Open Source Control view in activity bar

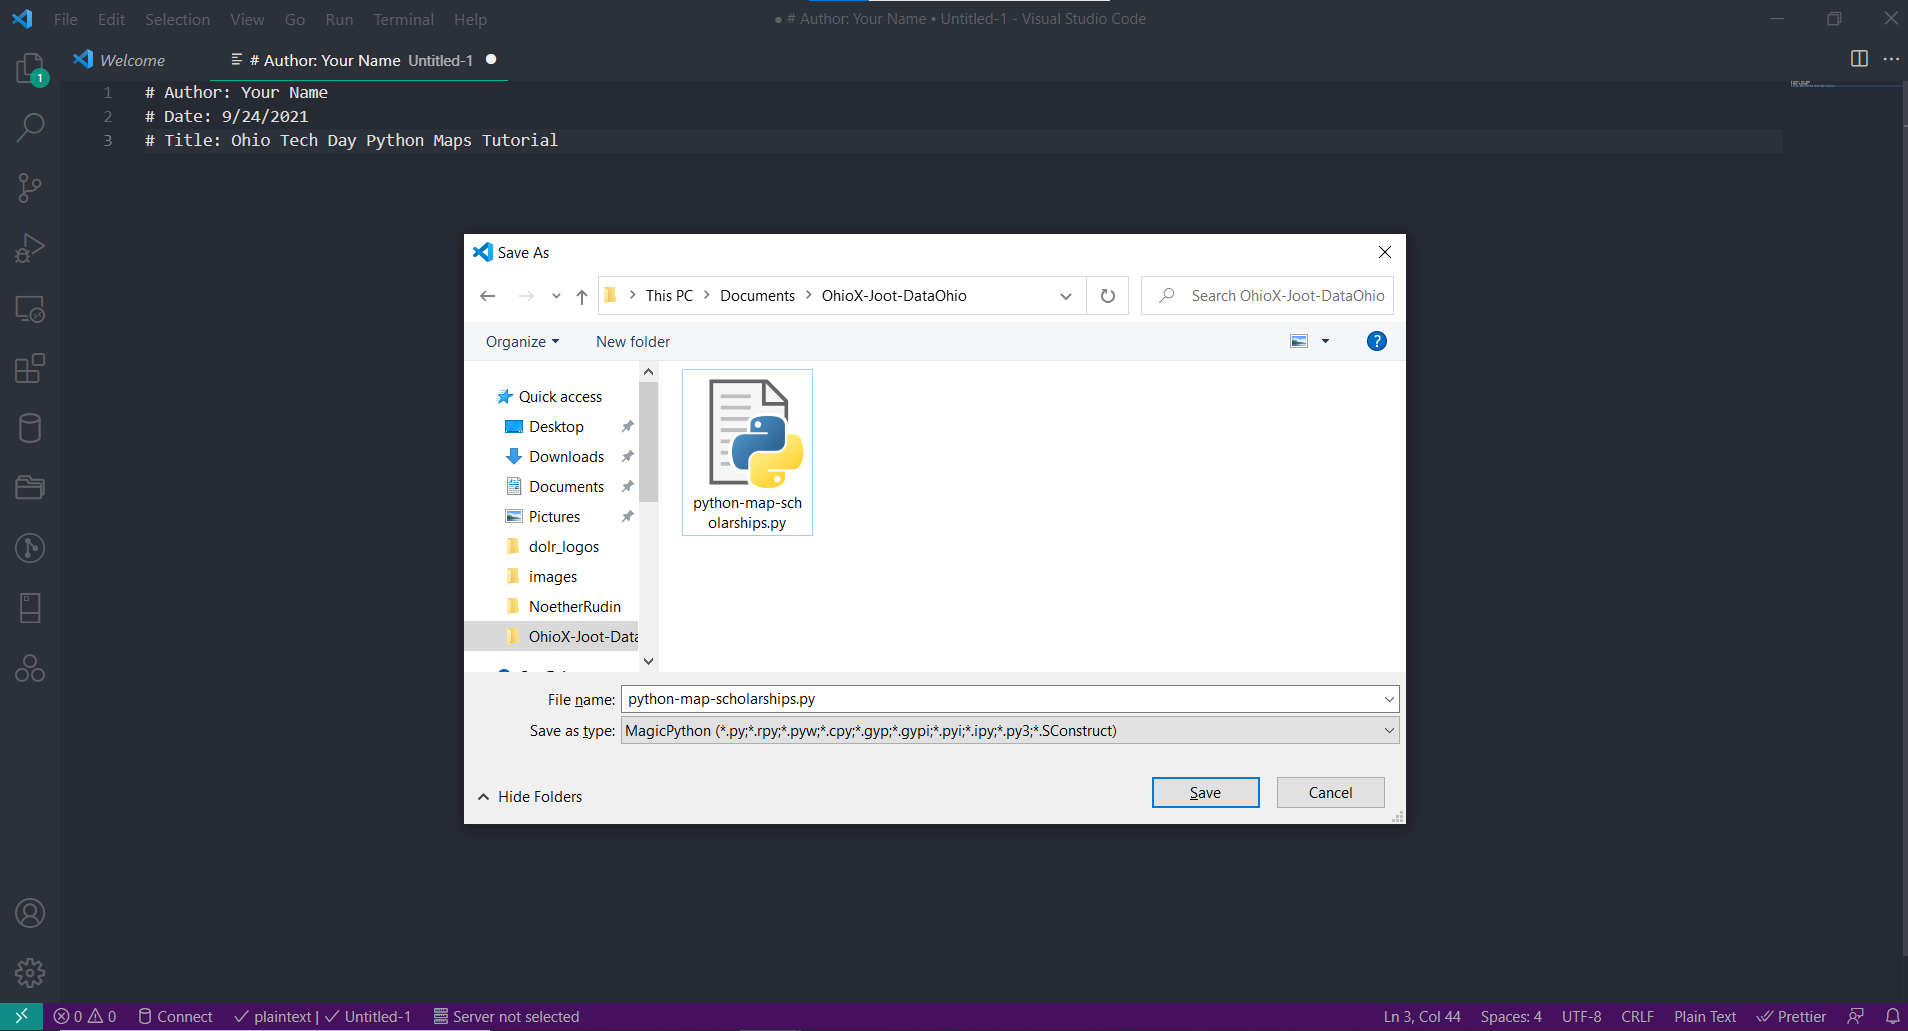30,187
